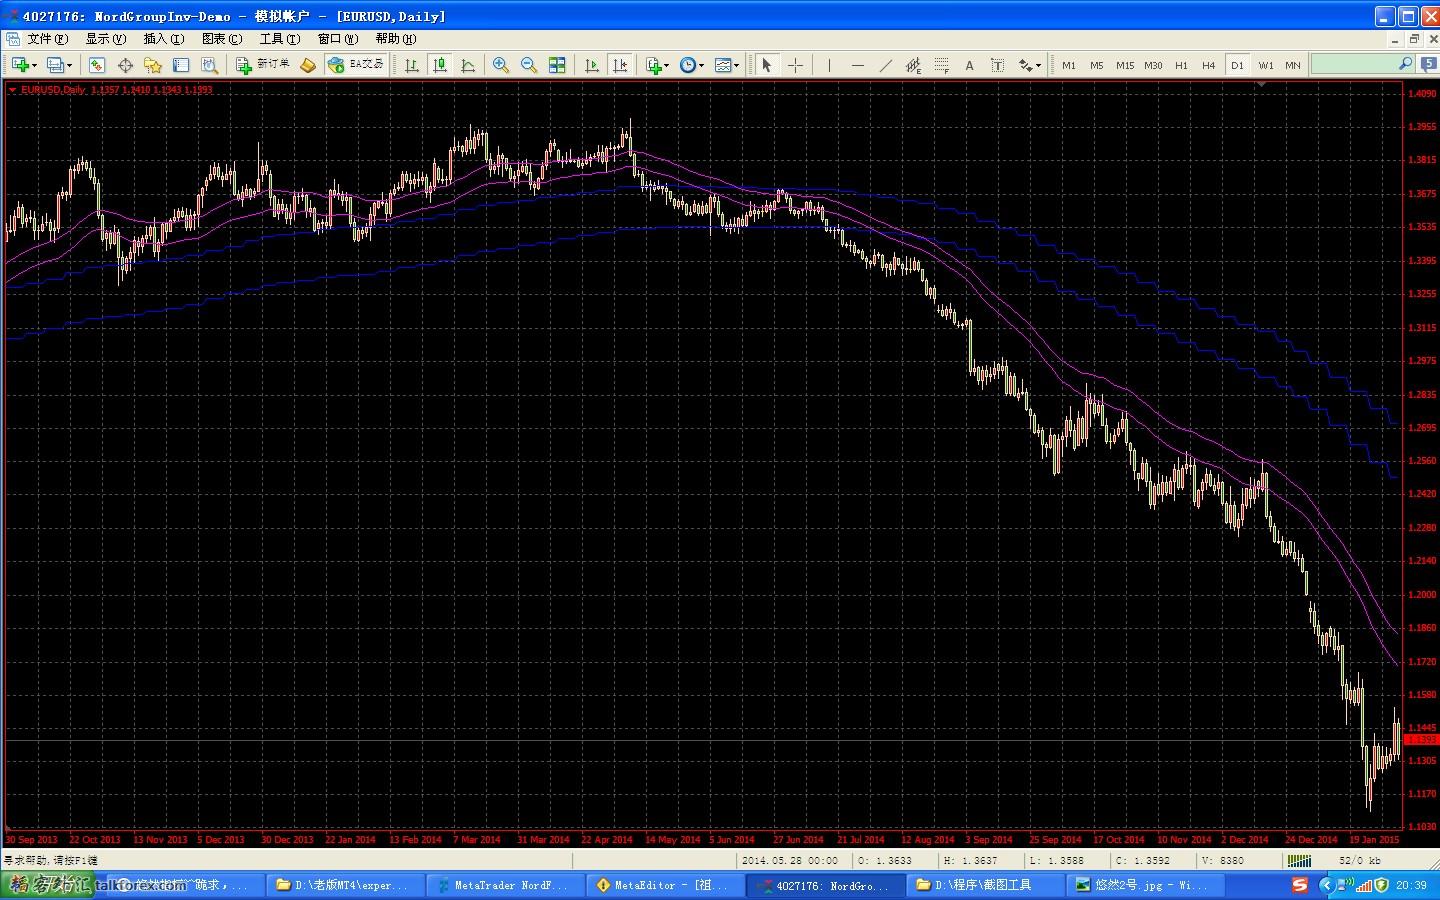Image resolution: width=1440 pixels, height=900 pixels.
Task: Open the 帮助(H) menu
Action: coord(396,39)
